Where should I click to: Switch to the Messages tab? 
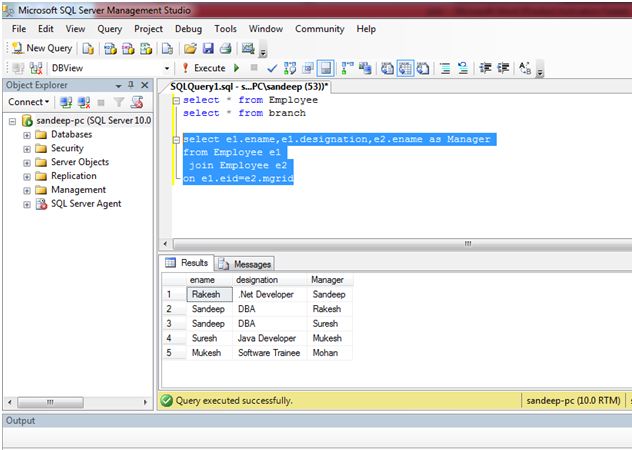pos(245,264)
